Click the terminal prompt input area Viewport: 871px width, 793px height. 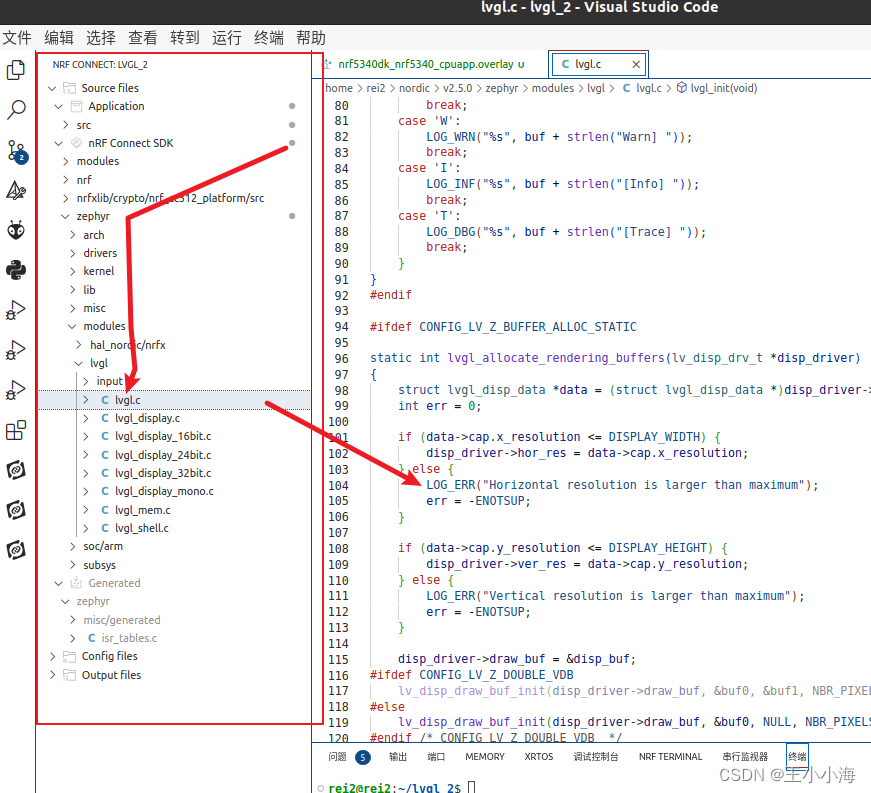point(472,787)
